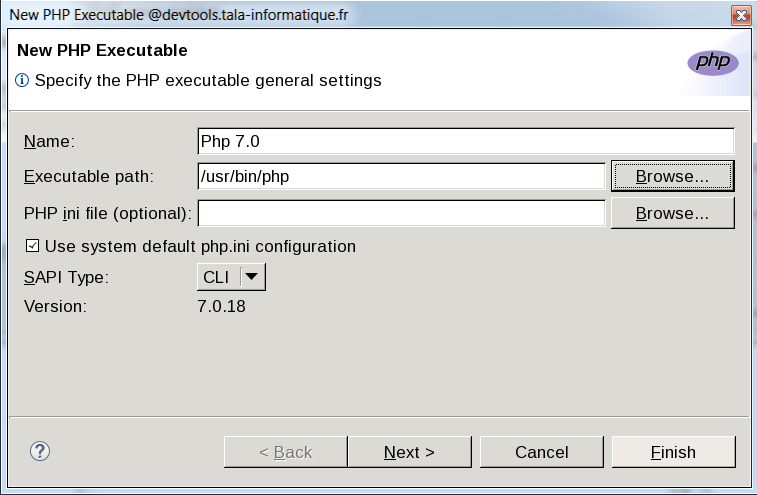Viewport: 757px width, 495px height.
Task: Close the New PHP Executable dialog window
Action: 740,15
